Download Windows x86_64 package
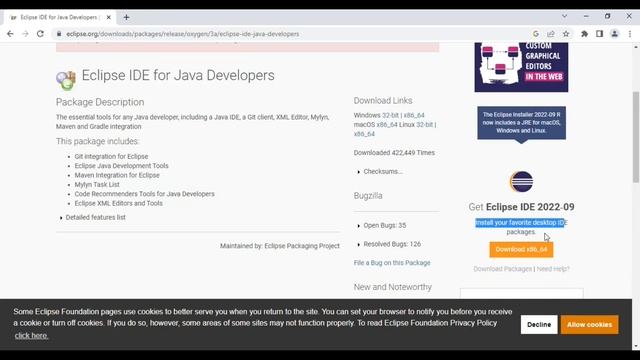Image resolution: width=640 pixels, height=360 pixels. coord(414,115)
